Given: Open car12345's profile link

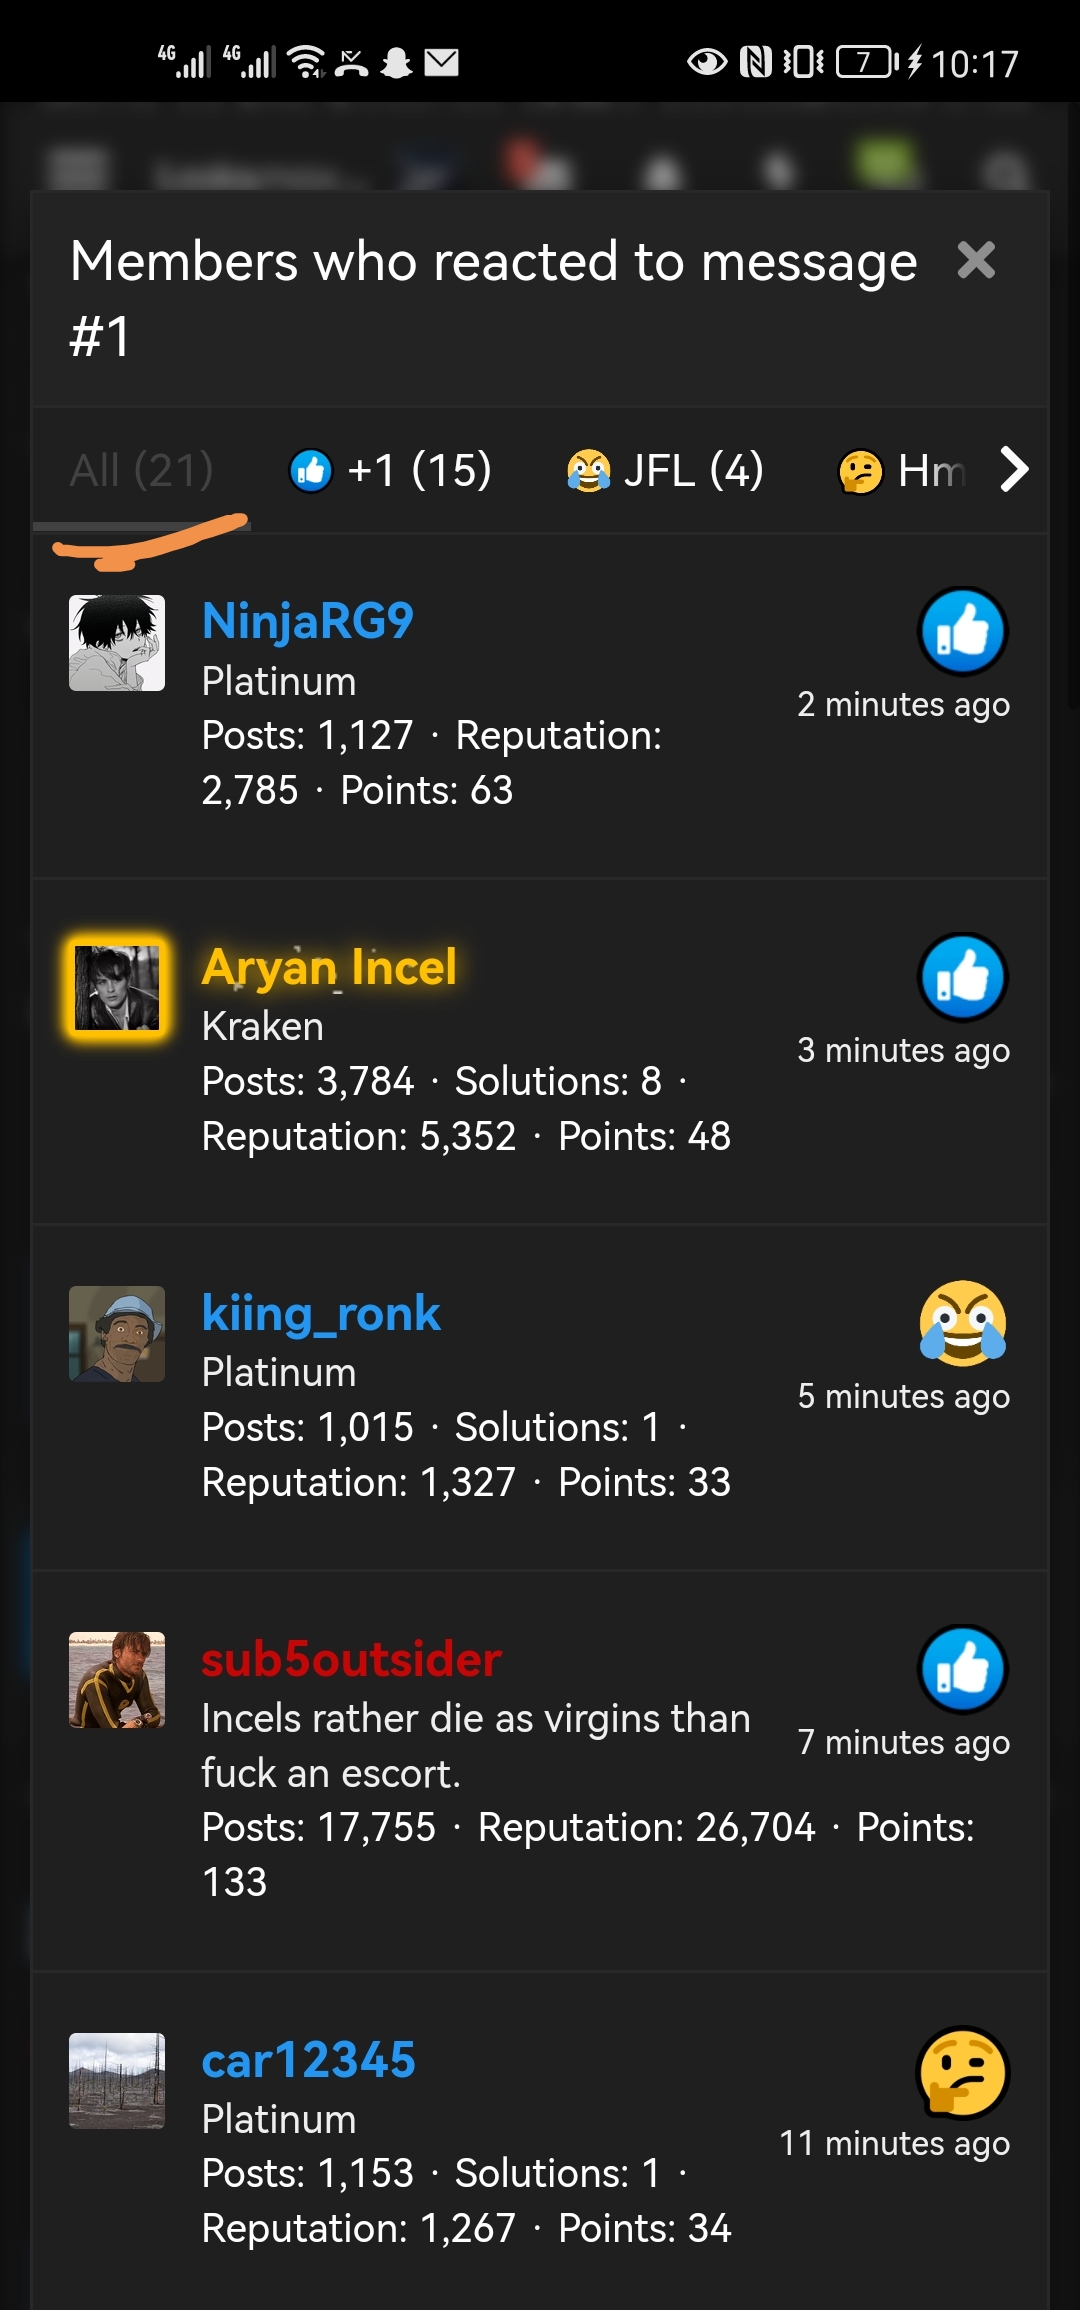Looking at the screenshot, I should point(308,2058).
